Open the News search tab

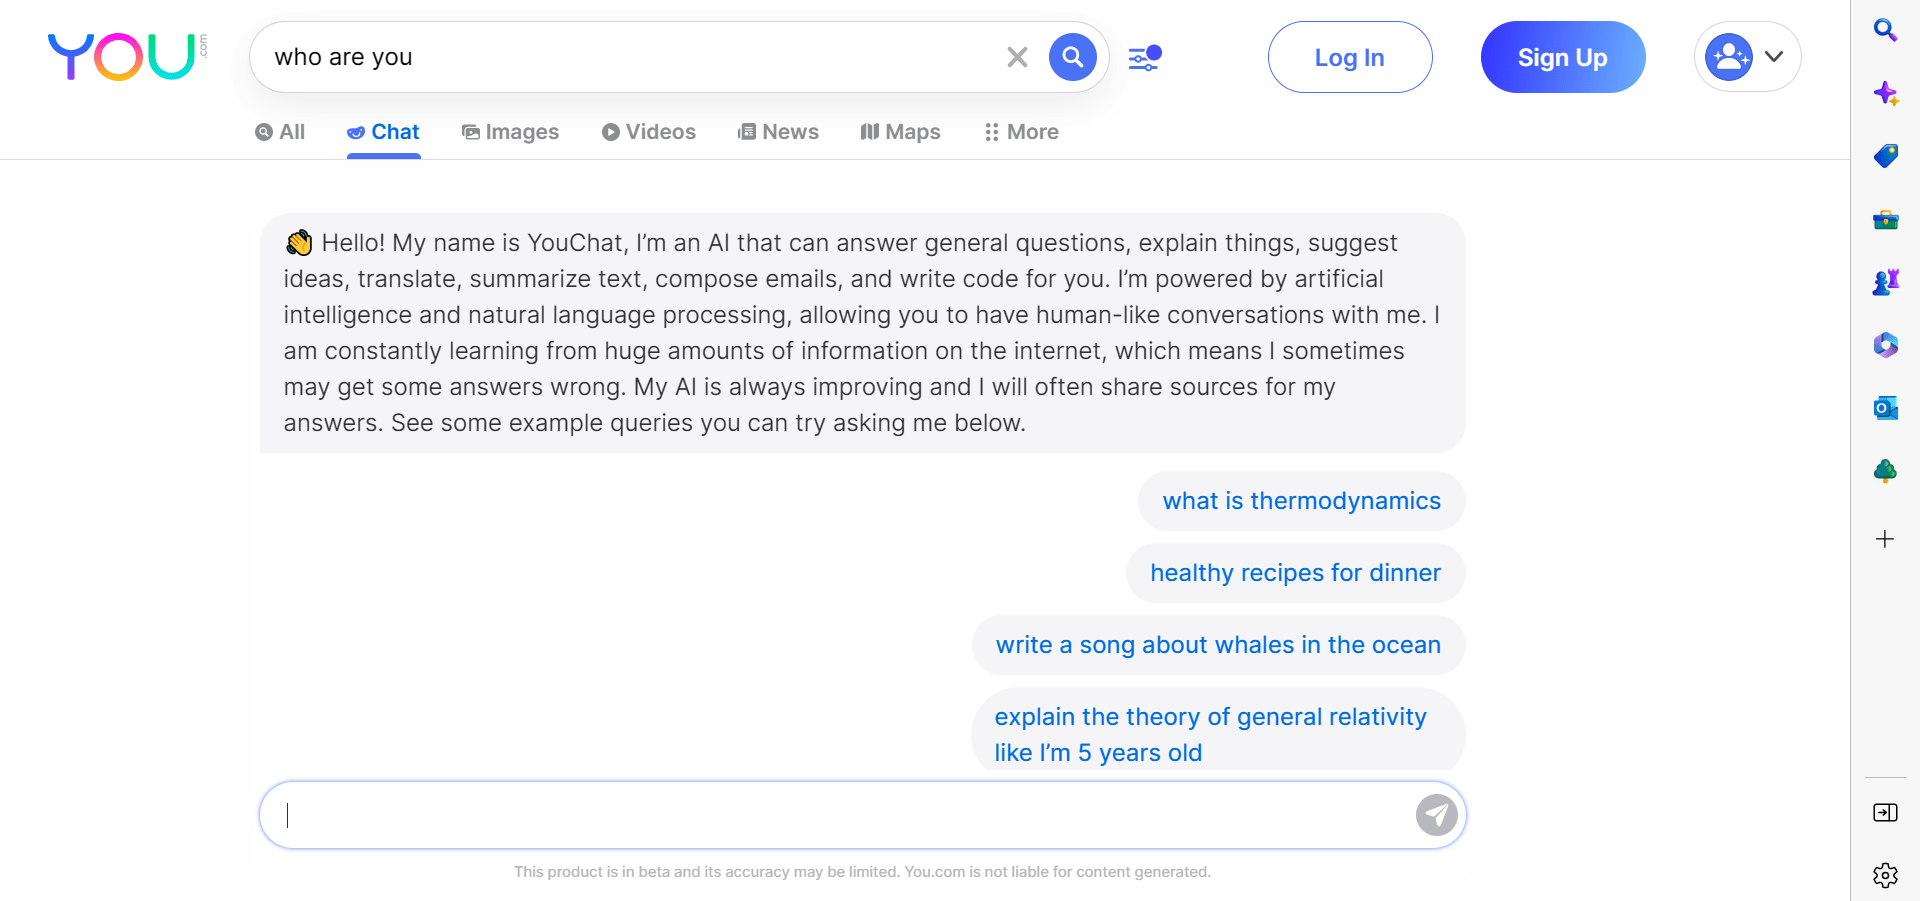(778, 131)
